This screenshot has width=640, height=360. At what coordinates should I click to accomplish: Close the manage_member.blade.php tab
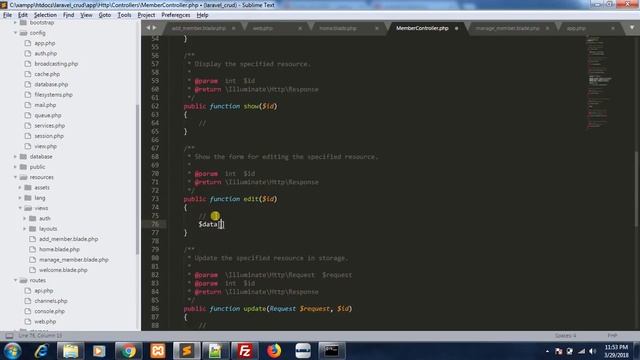[x=547, y=28]
